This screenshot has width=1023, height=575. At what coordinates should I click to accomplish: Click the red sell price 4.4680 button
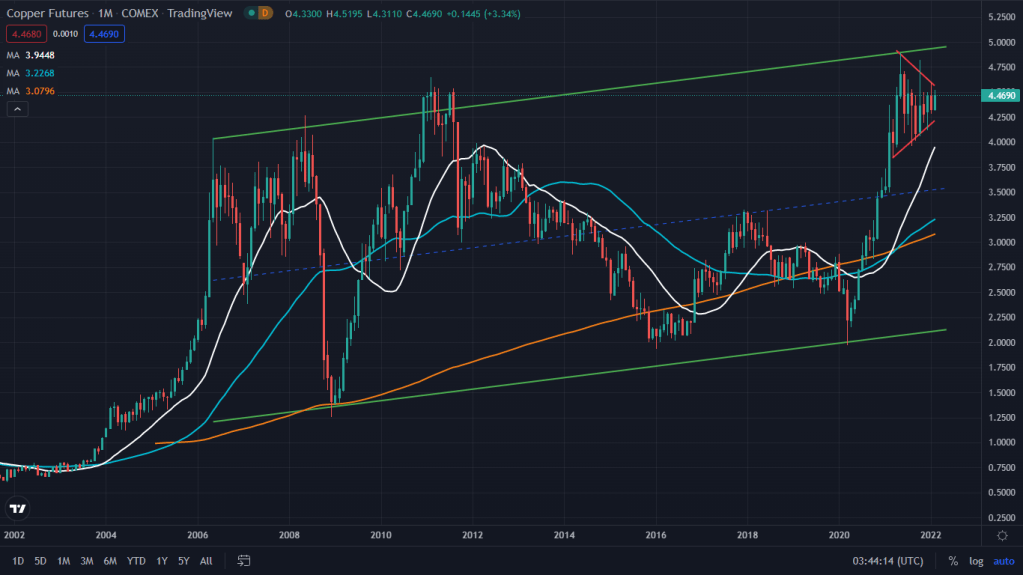pyautogui.click(x=24, y=33)
